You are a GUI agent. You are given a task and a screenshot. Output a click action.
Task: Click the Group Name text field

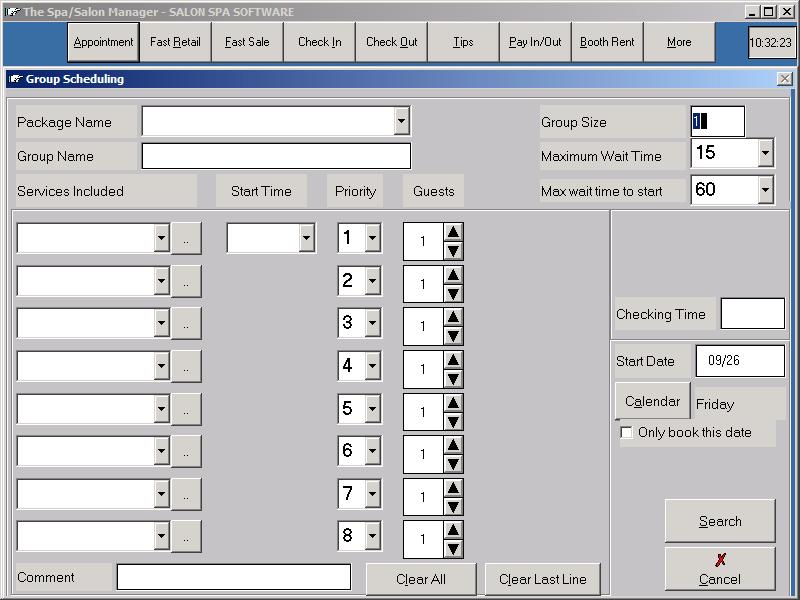[x=276, y=157]
